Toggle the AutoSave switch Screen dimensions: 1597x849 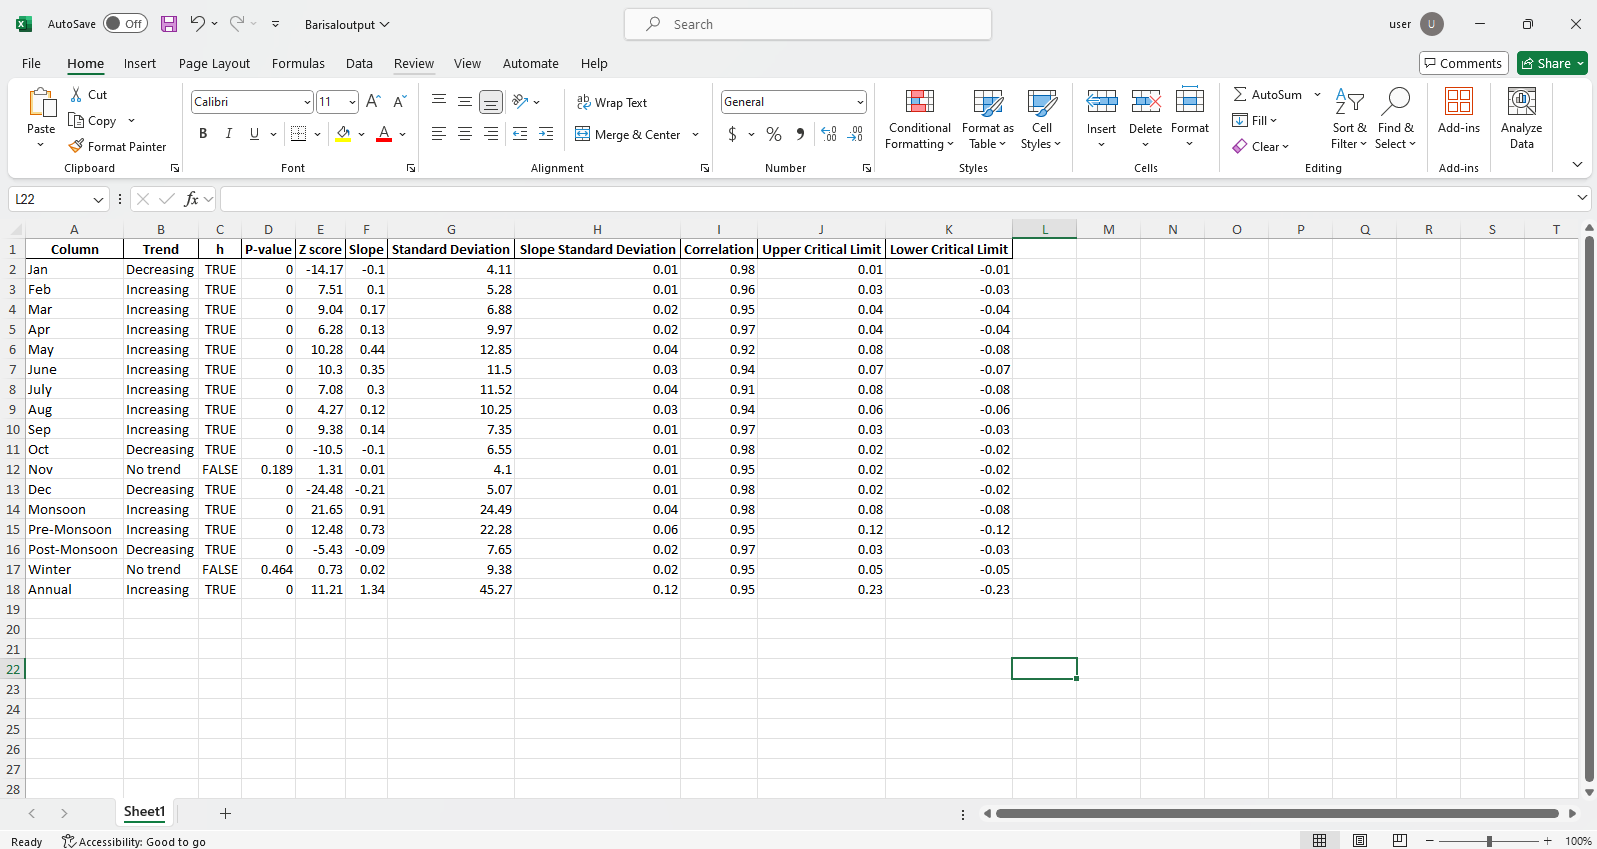(125, 24)
